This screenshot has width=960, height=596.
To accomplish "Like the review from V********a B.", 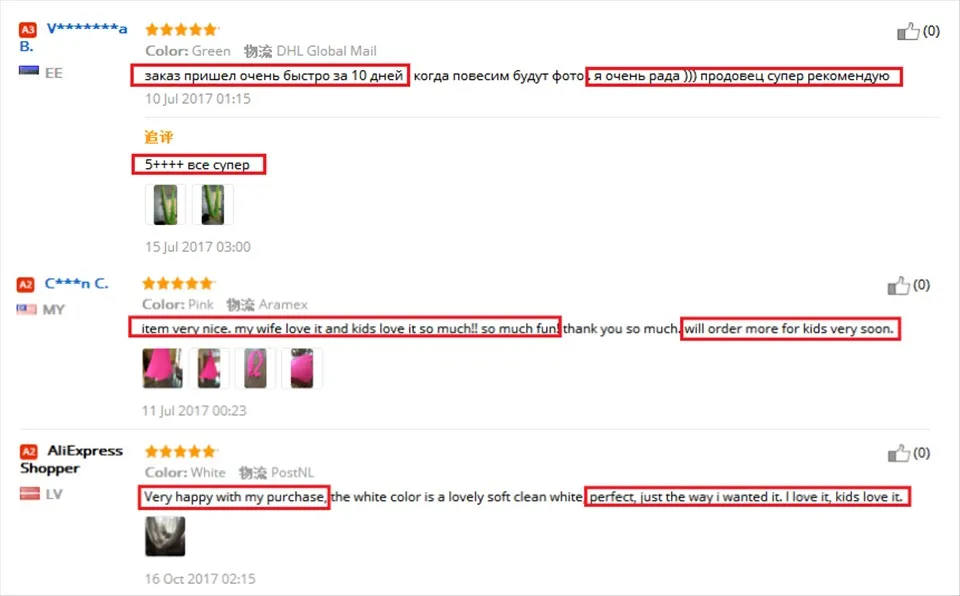I will tap(908, 31).
